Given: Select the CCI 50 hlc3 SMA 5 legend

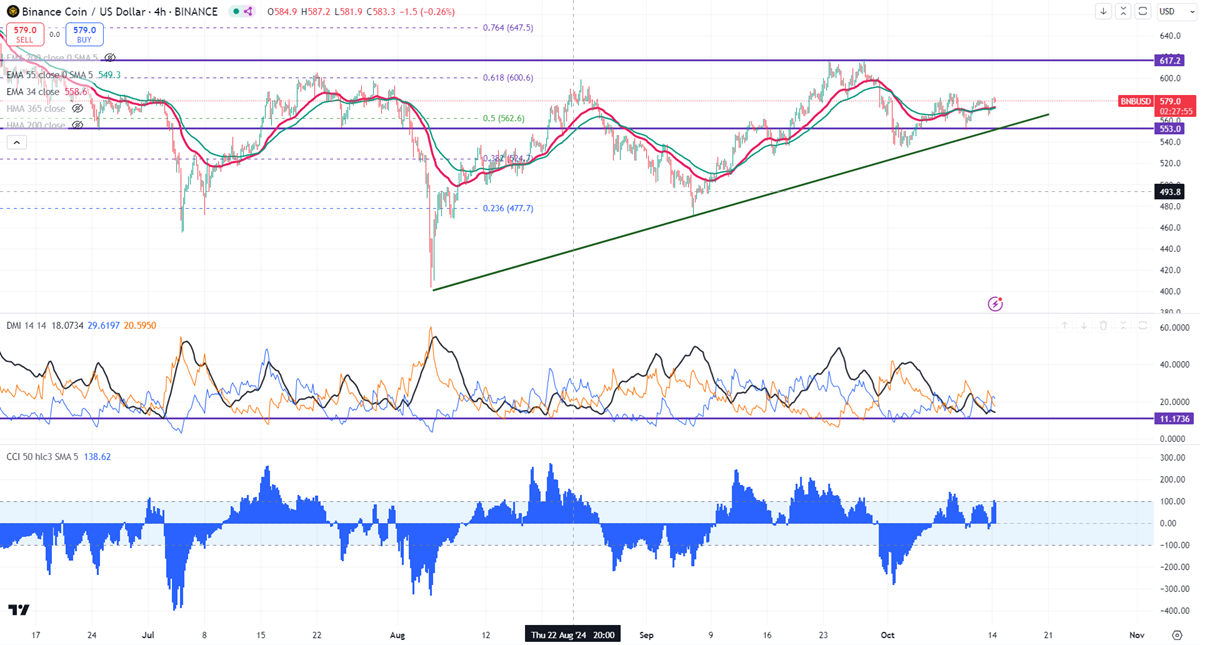Looking at the screenshot, I should pos(44,457).
